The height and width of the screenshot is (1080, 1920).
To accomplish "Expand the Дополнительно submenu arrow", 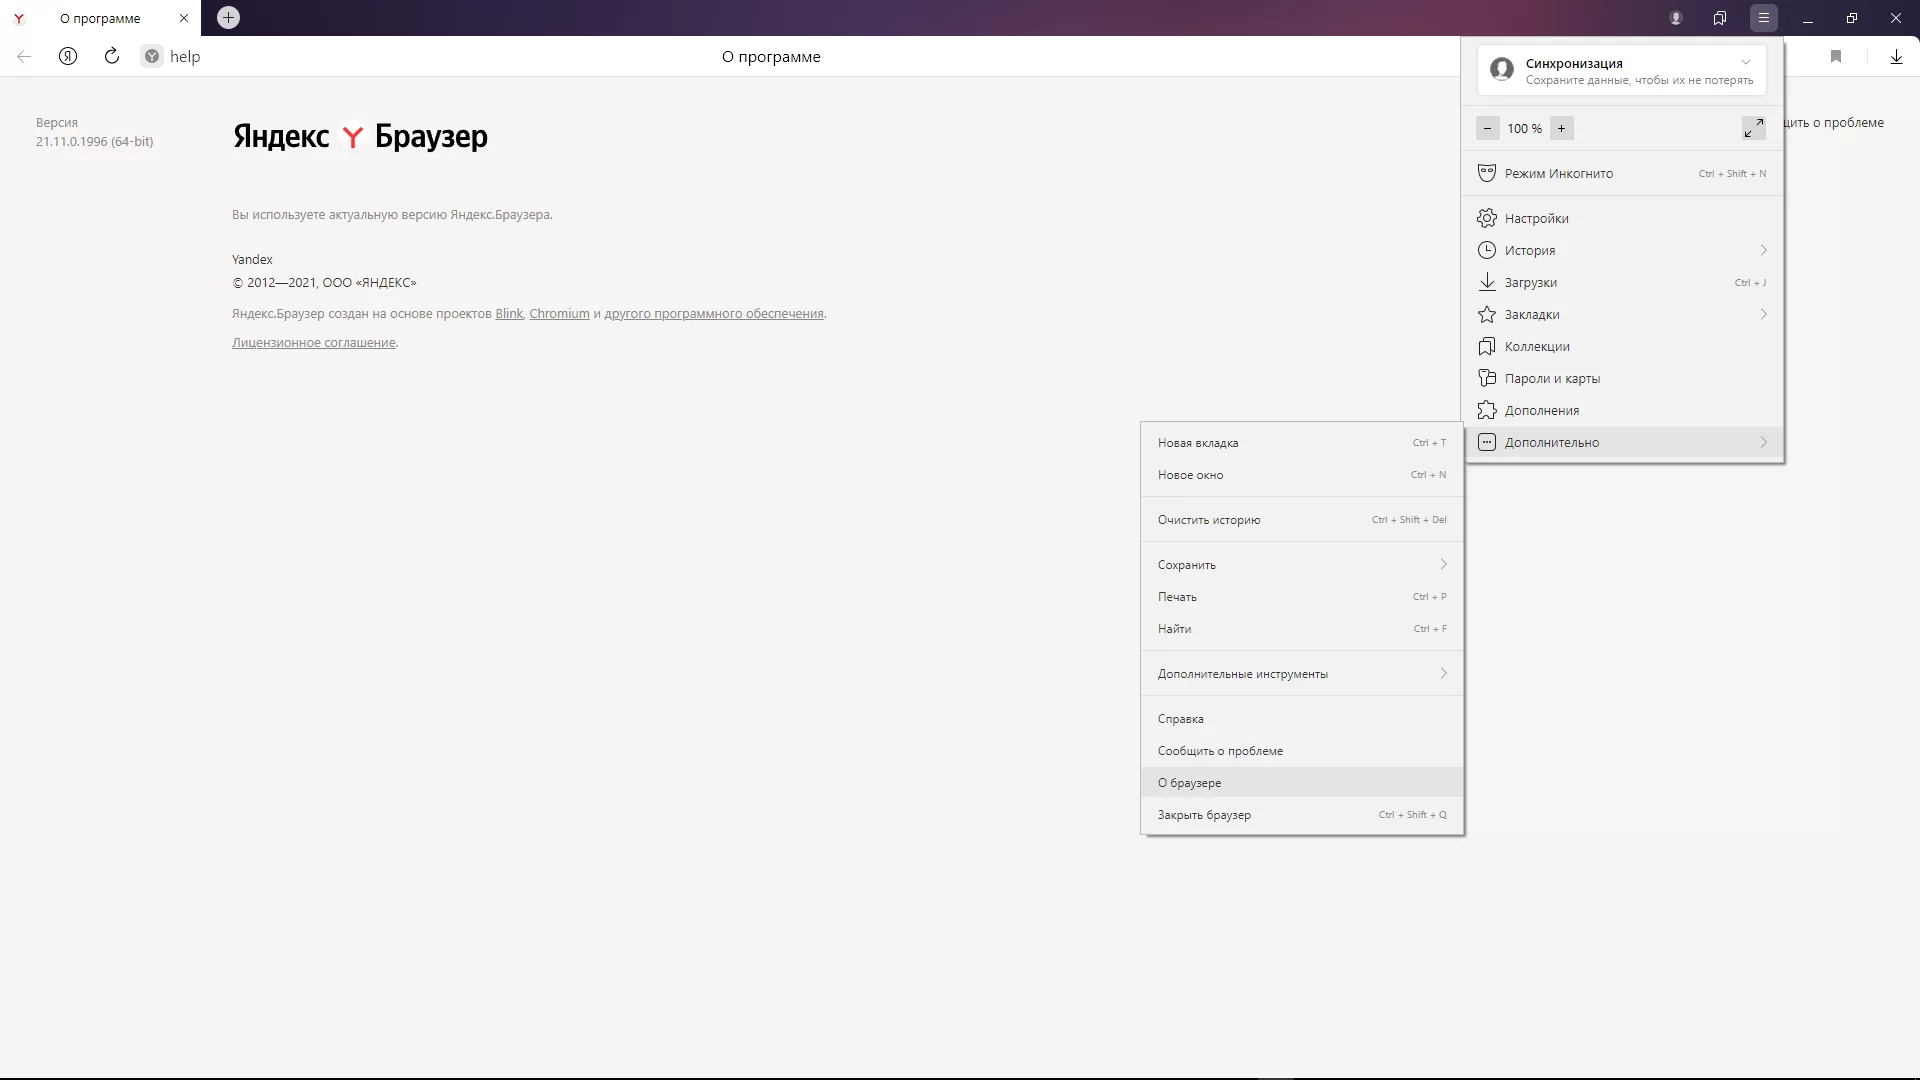I will 1764,442.
